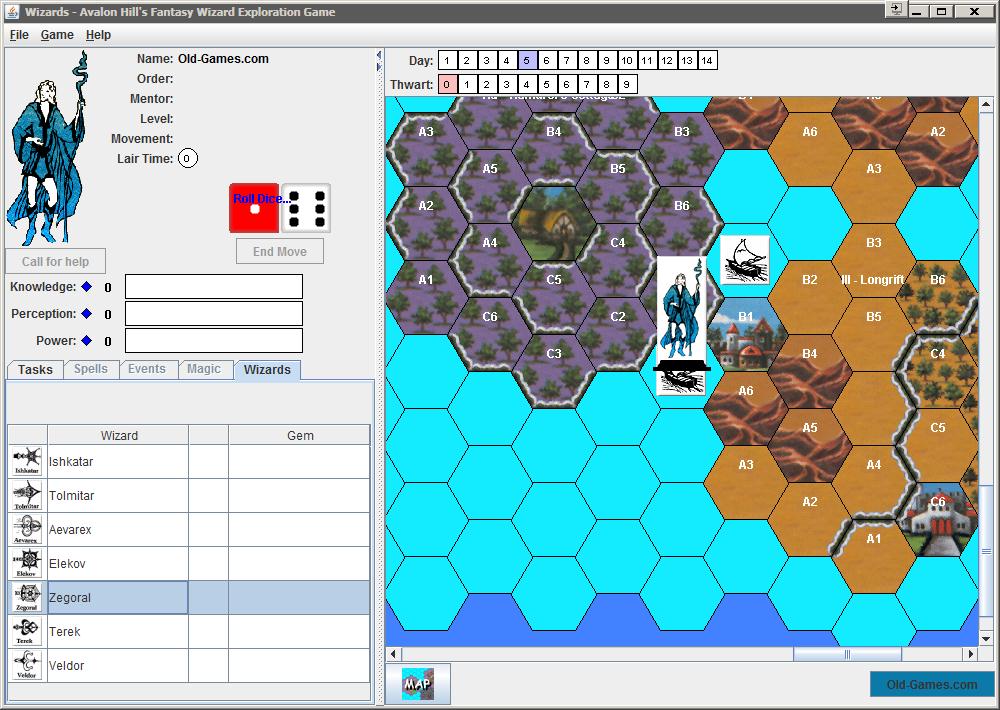1000x710 pixels.
Task: Open the MAP overview icon
Action: point(418,684)
